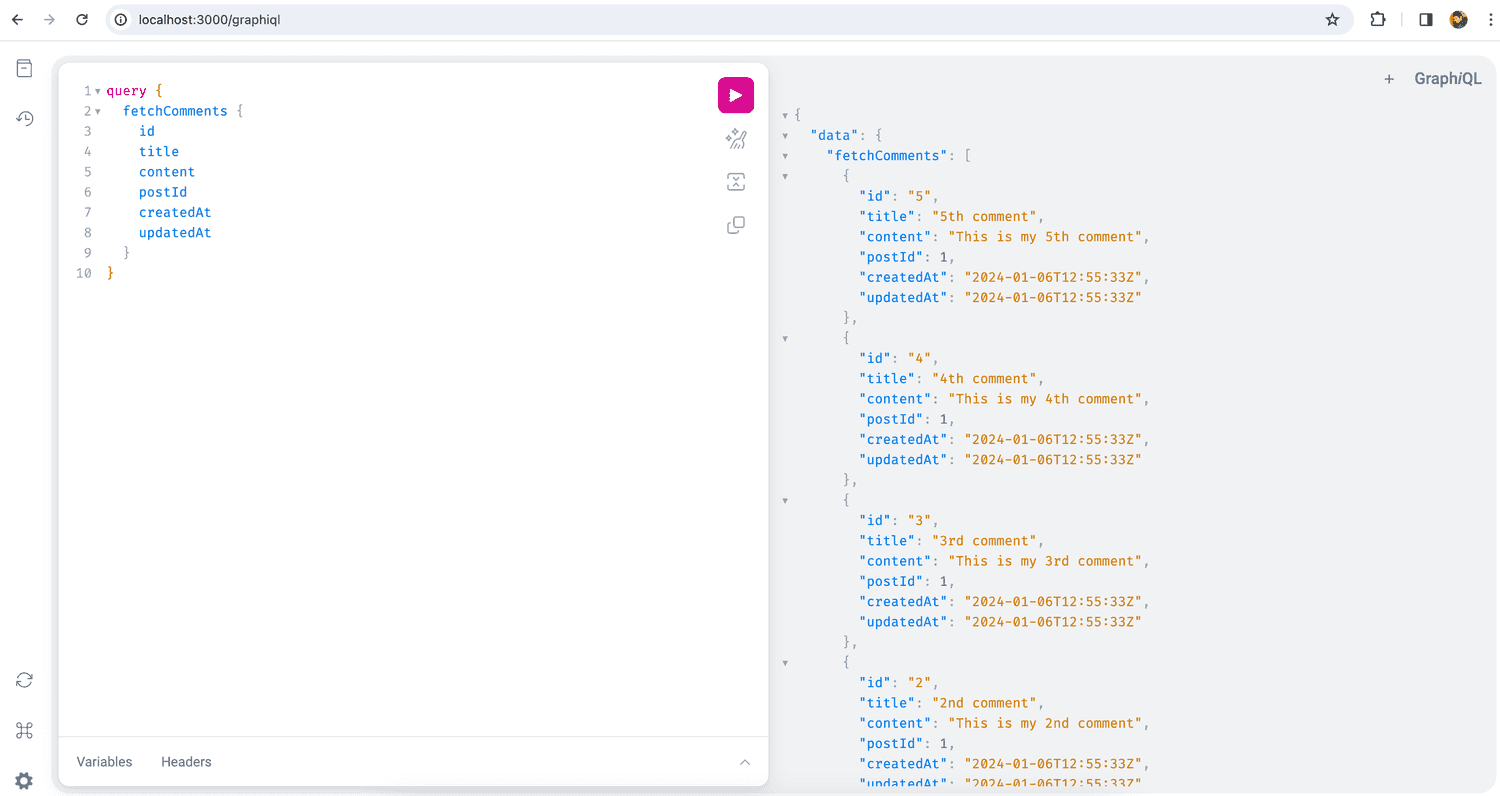Open the Variables tab

coord(104,761)
